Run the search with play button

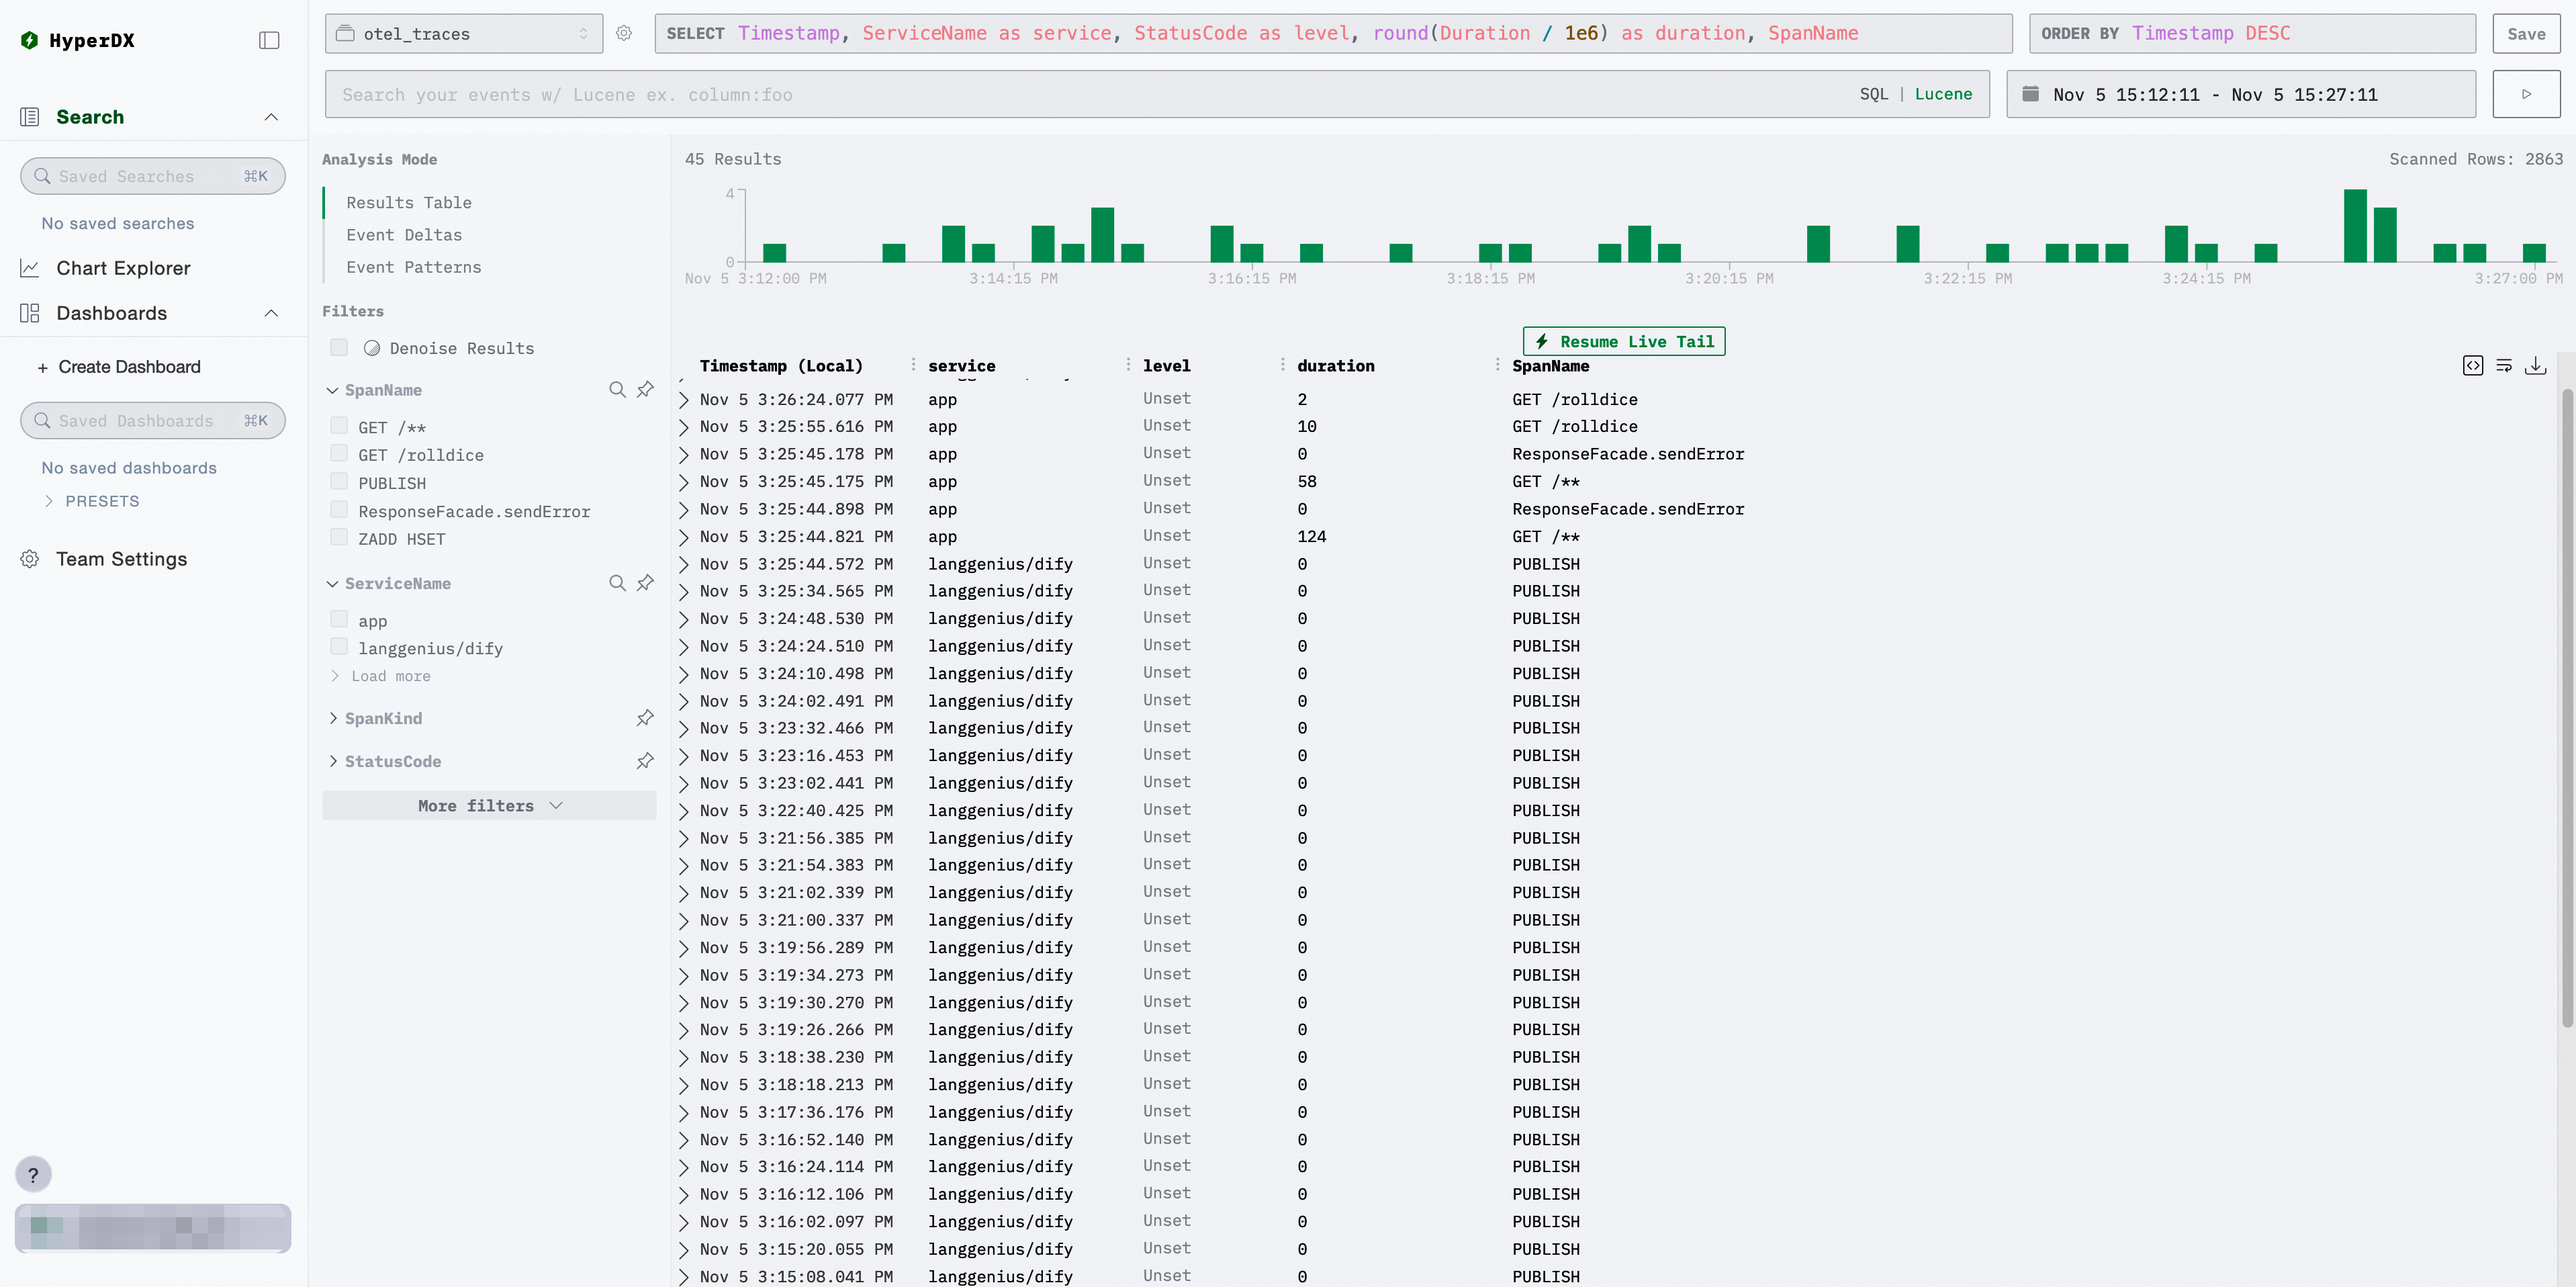point(2525,94)
